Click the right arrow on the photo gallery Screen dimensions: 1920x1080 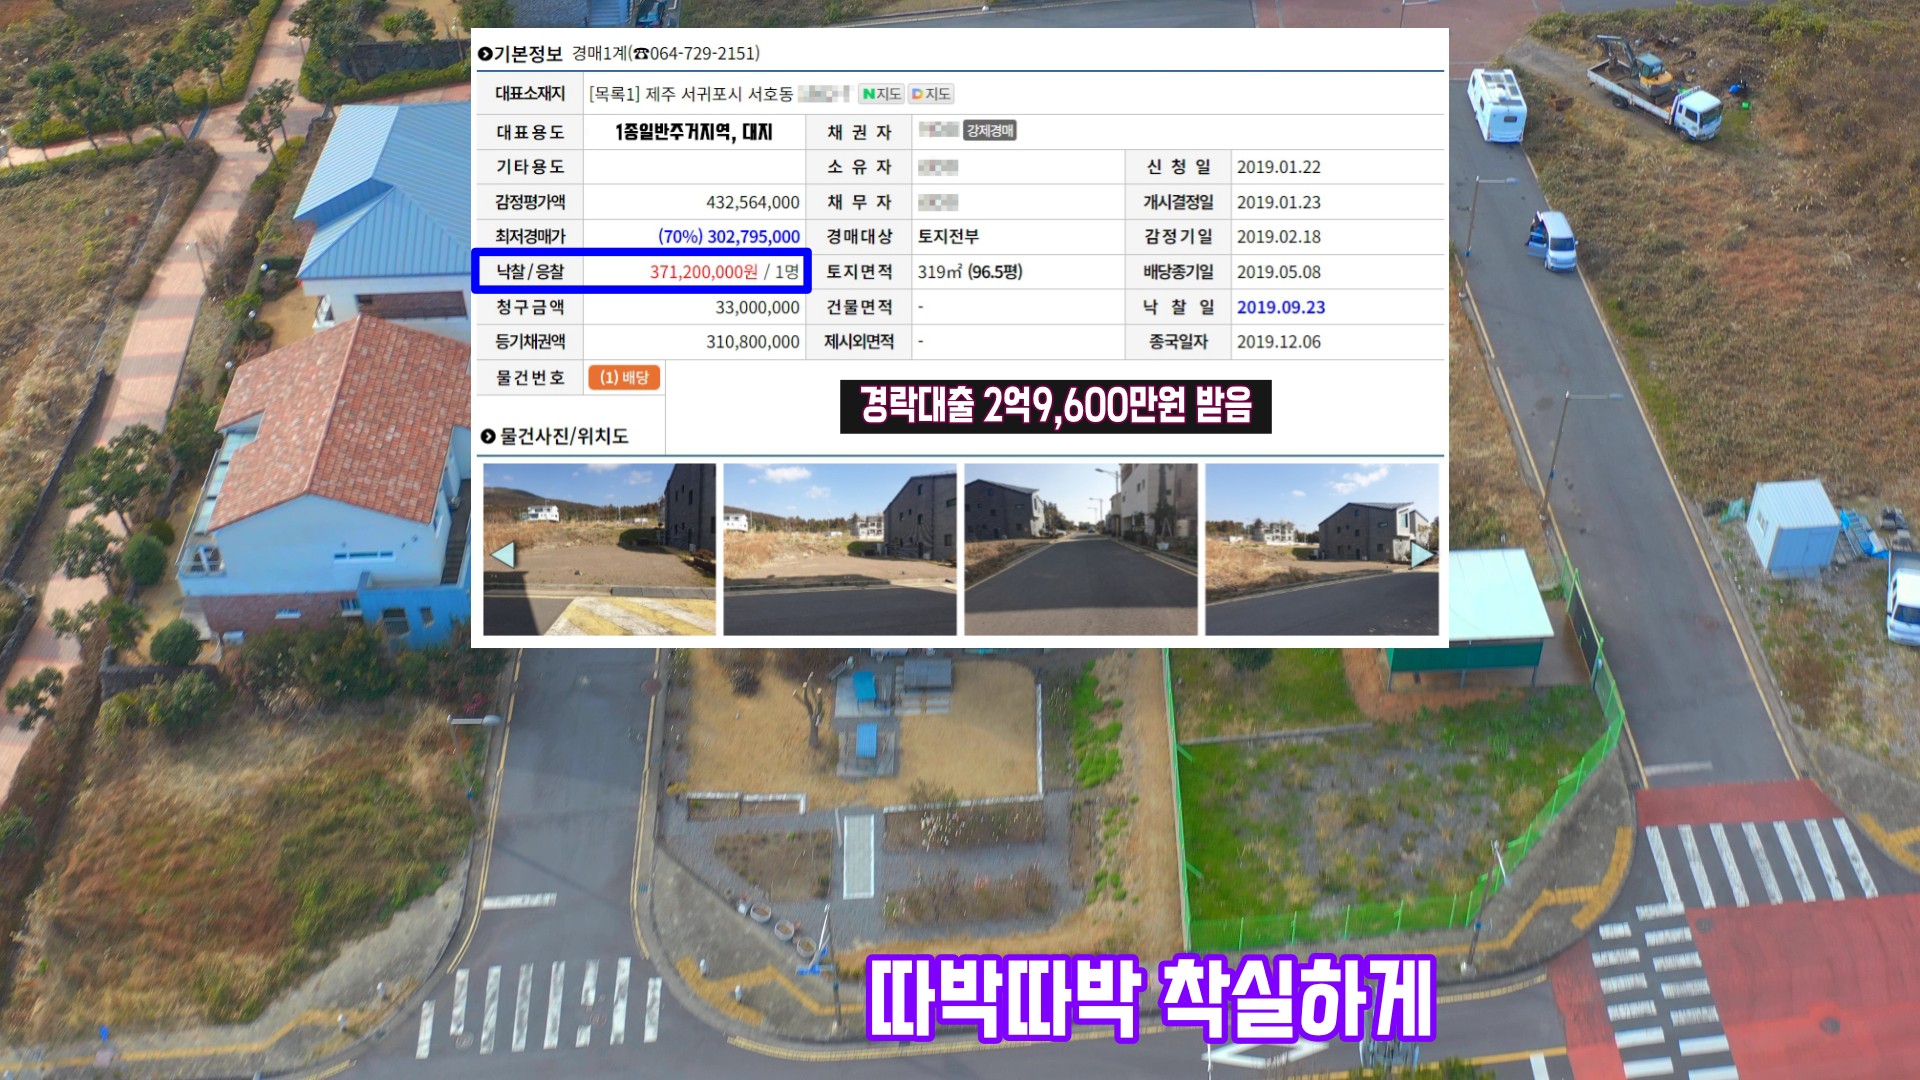1421,554
